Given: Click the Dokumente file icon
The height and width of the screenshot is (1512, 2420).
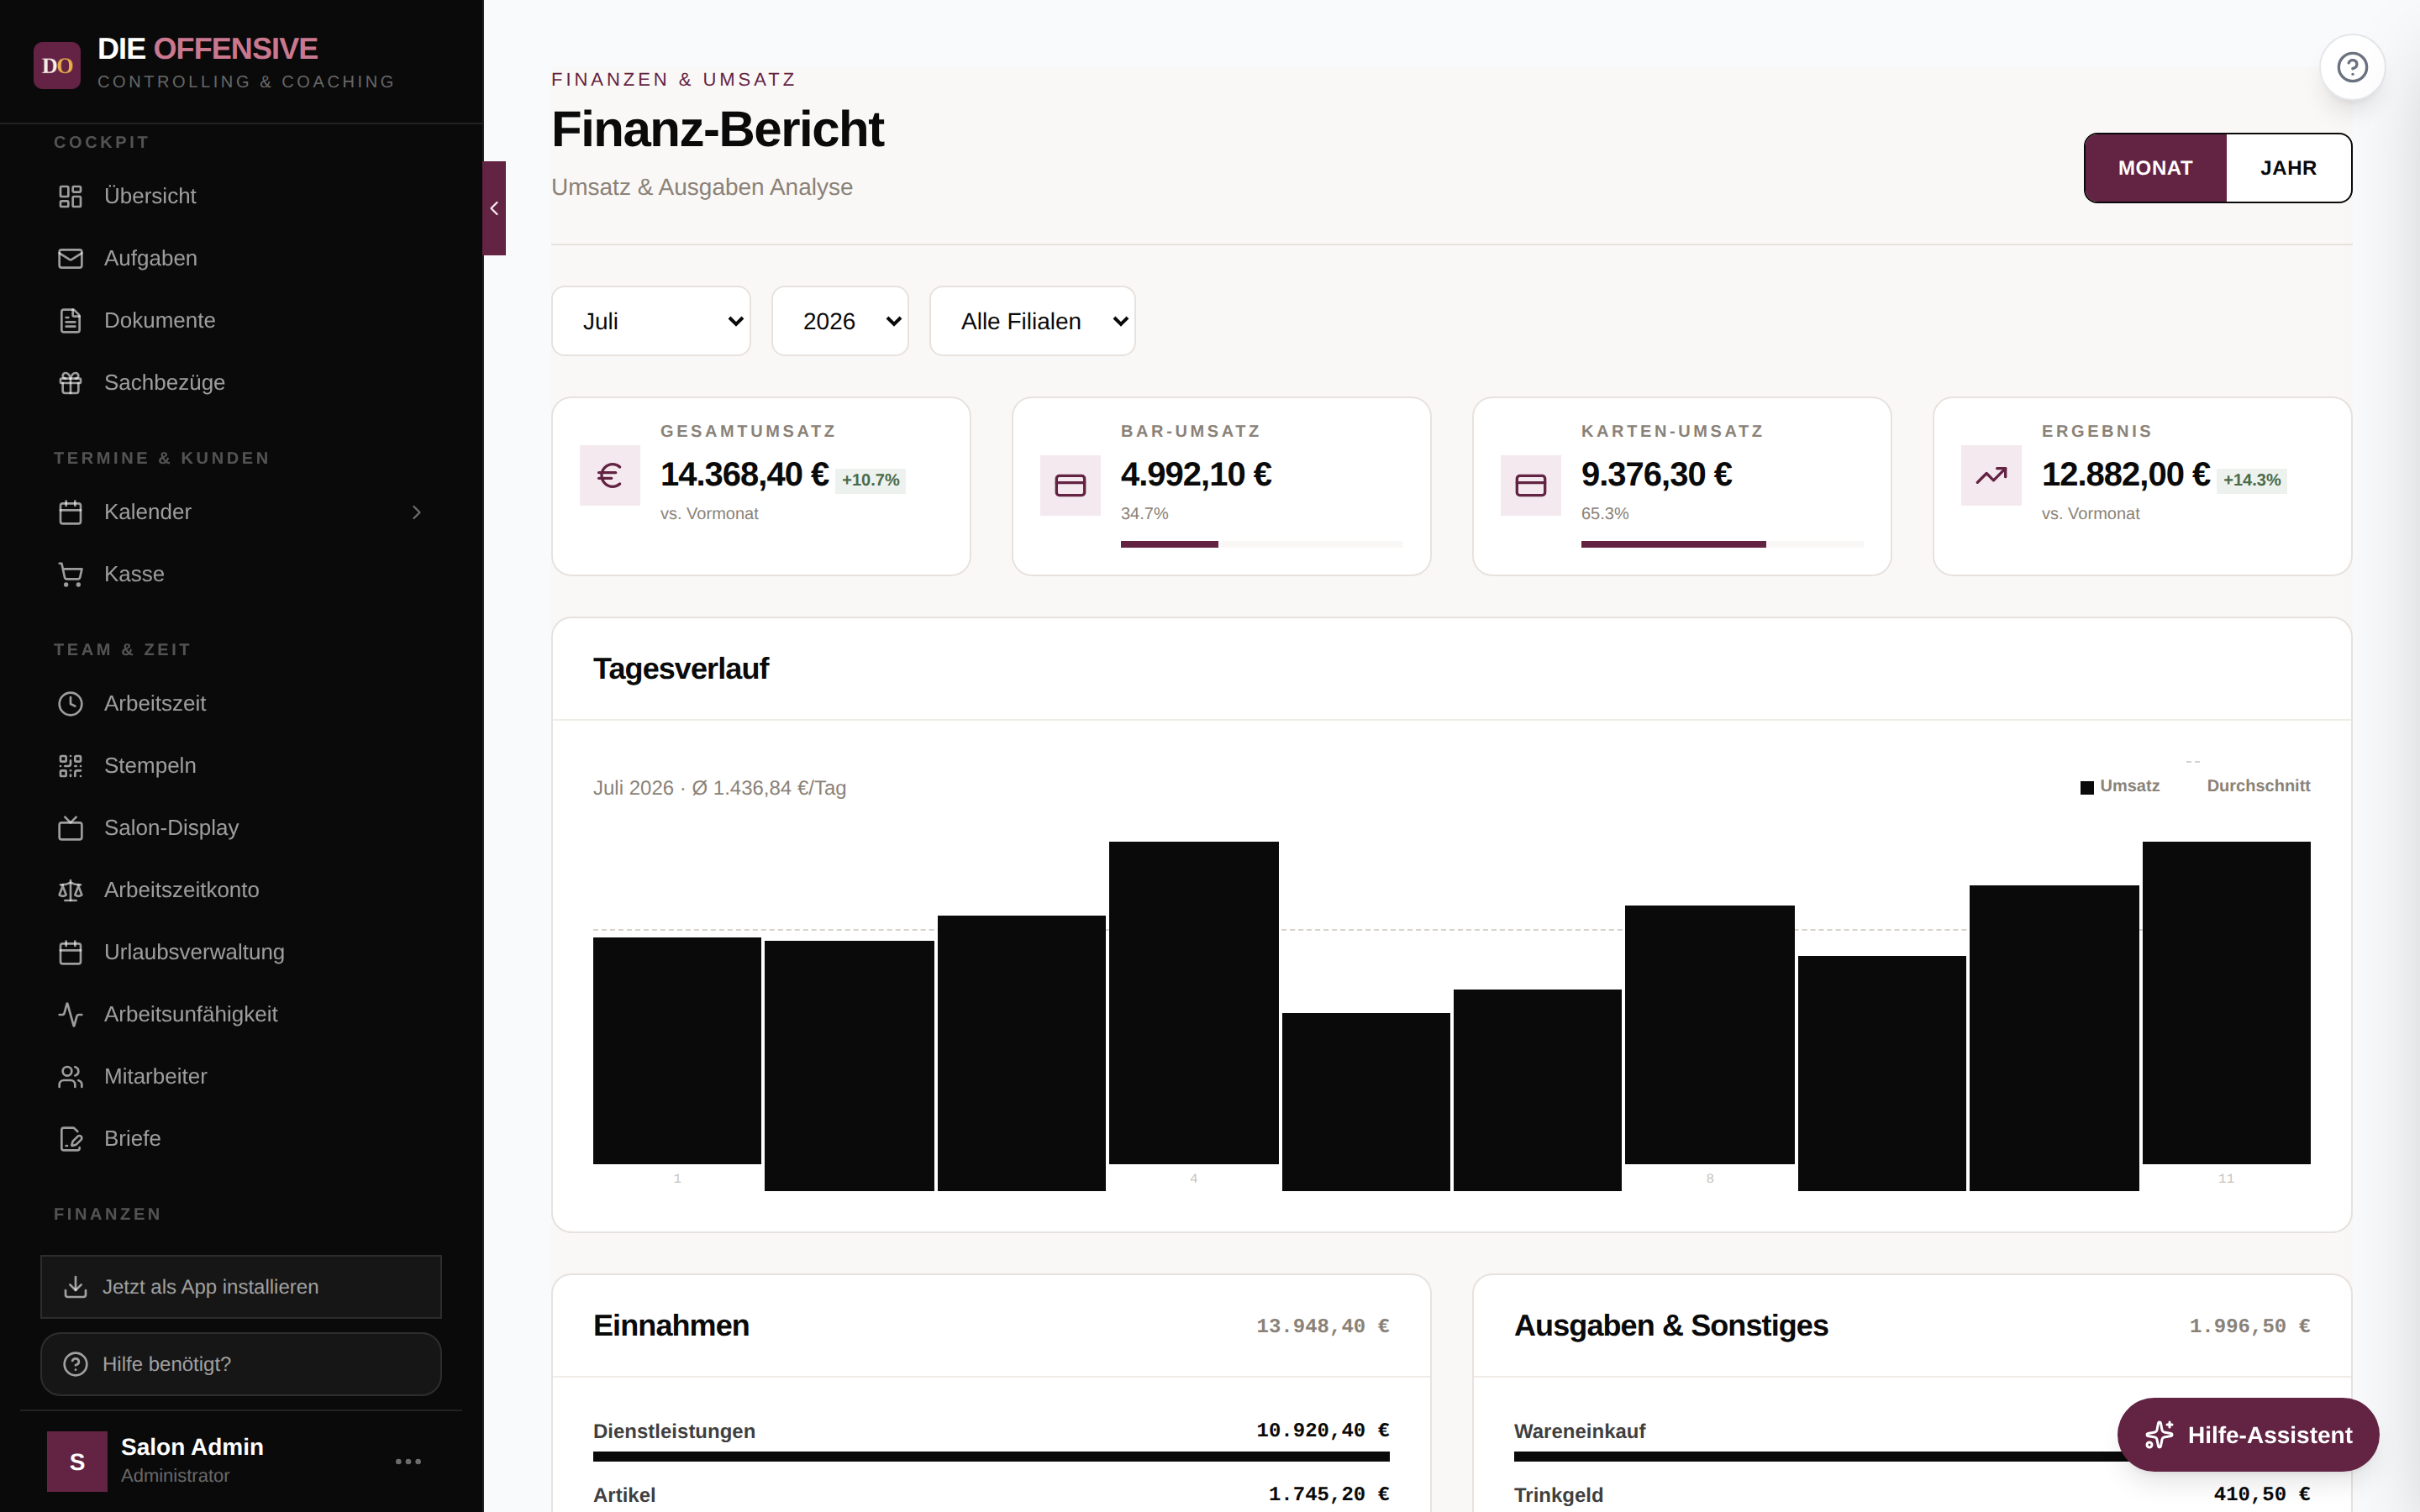Looking at the screenshot, I should (70, 320).
